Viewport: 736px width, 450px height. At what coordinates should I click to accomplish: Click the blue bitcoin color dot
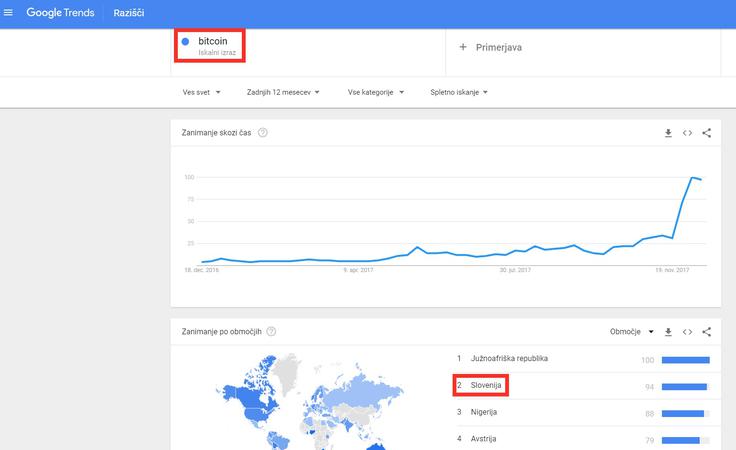[185, 41]
